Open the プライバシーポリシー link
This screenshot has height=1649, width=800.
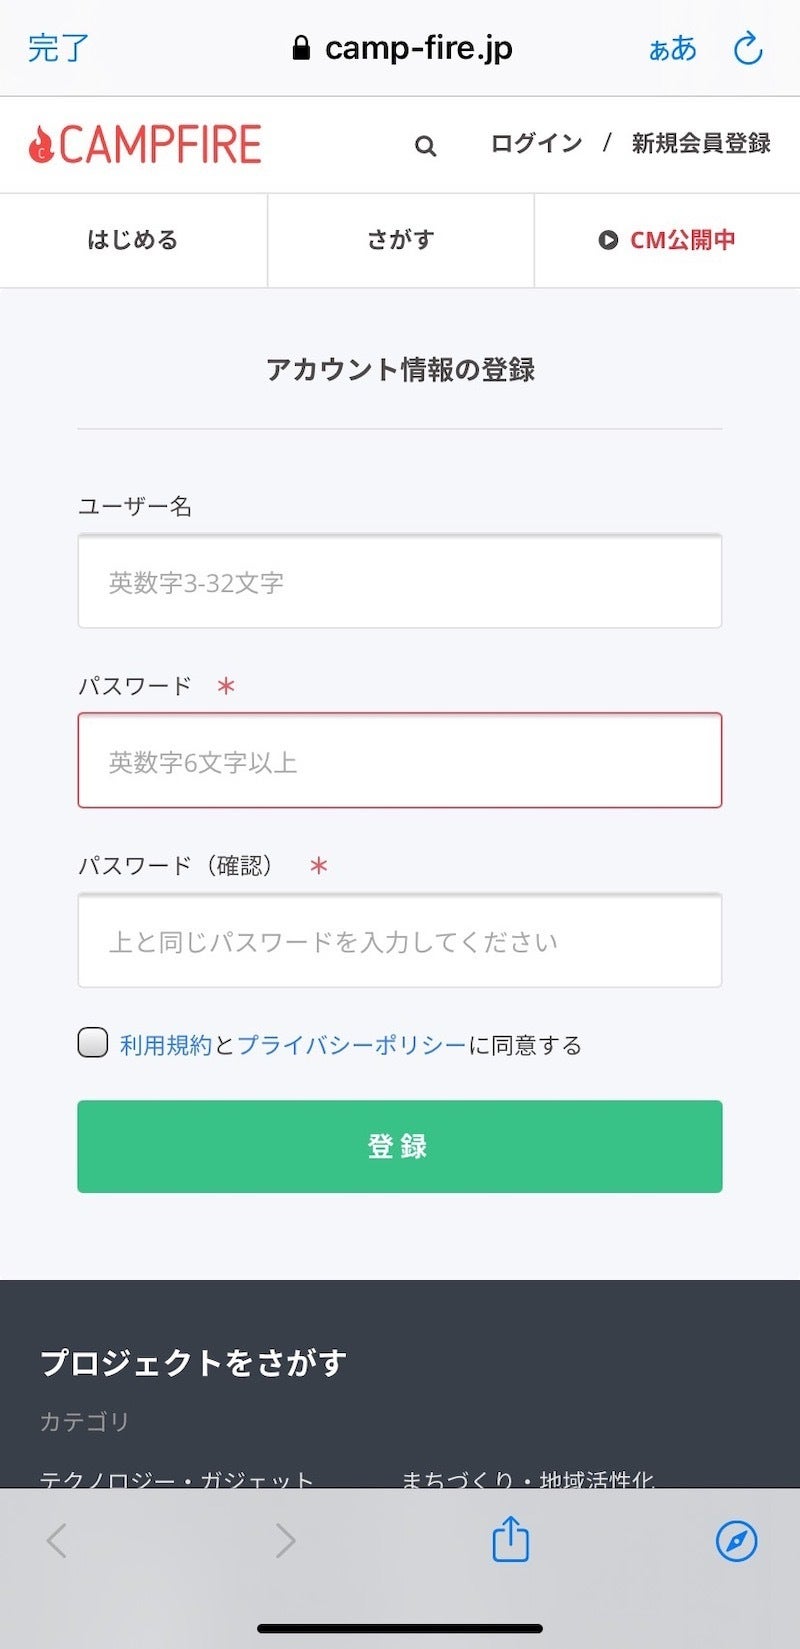[x=351, y=1045]
